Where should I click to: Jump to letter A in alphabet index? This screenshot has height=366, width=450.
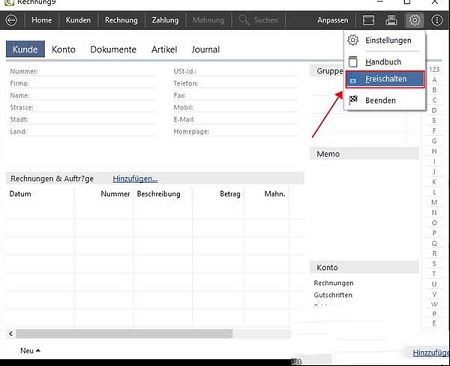[434, 80]
